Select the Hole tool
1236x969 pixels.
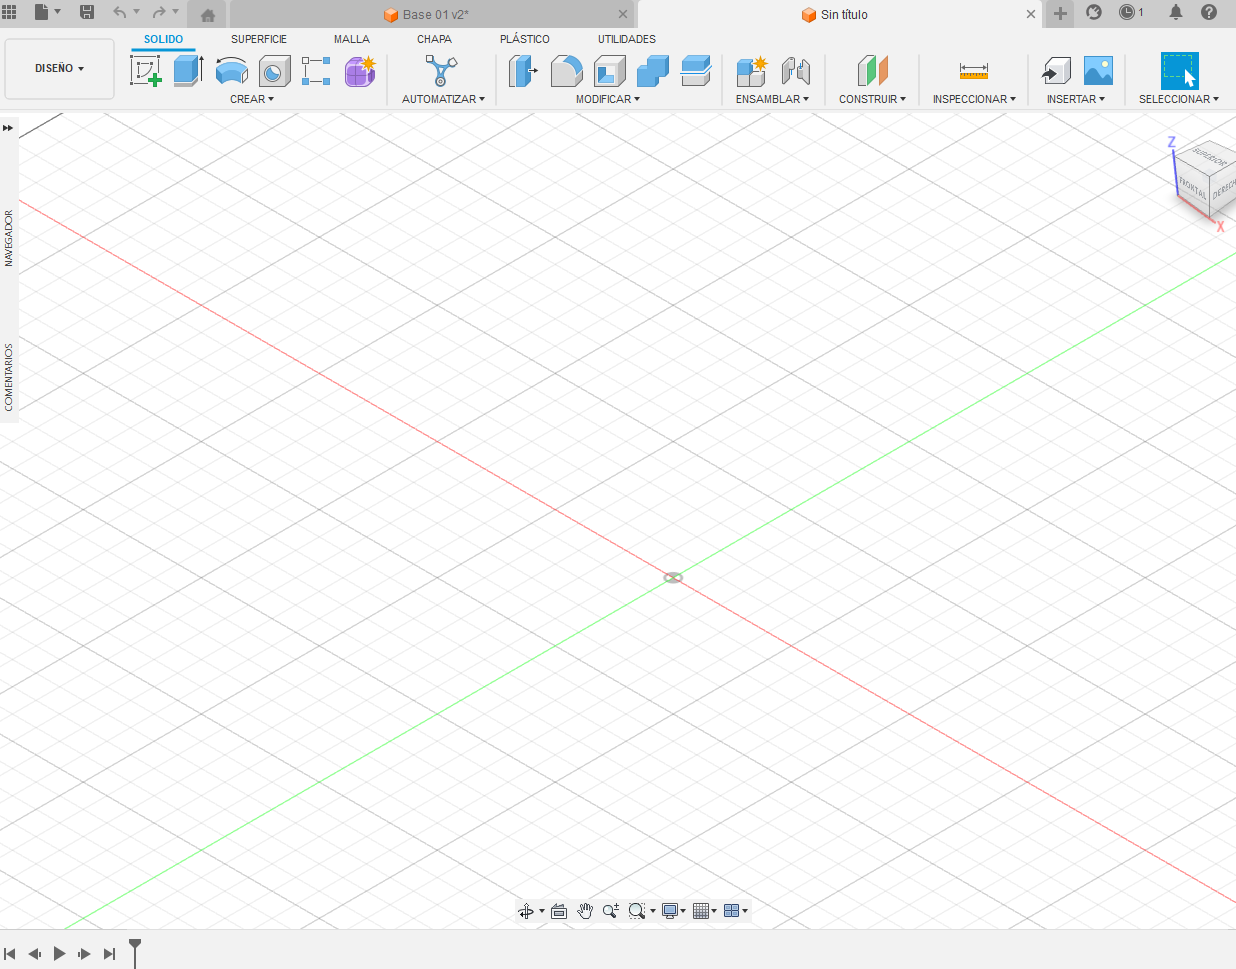point(274,71)
